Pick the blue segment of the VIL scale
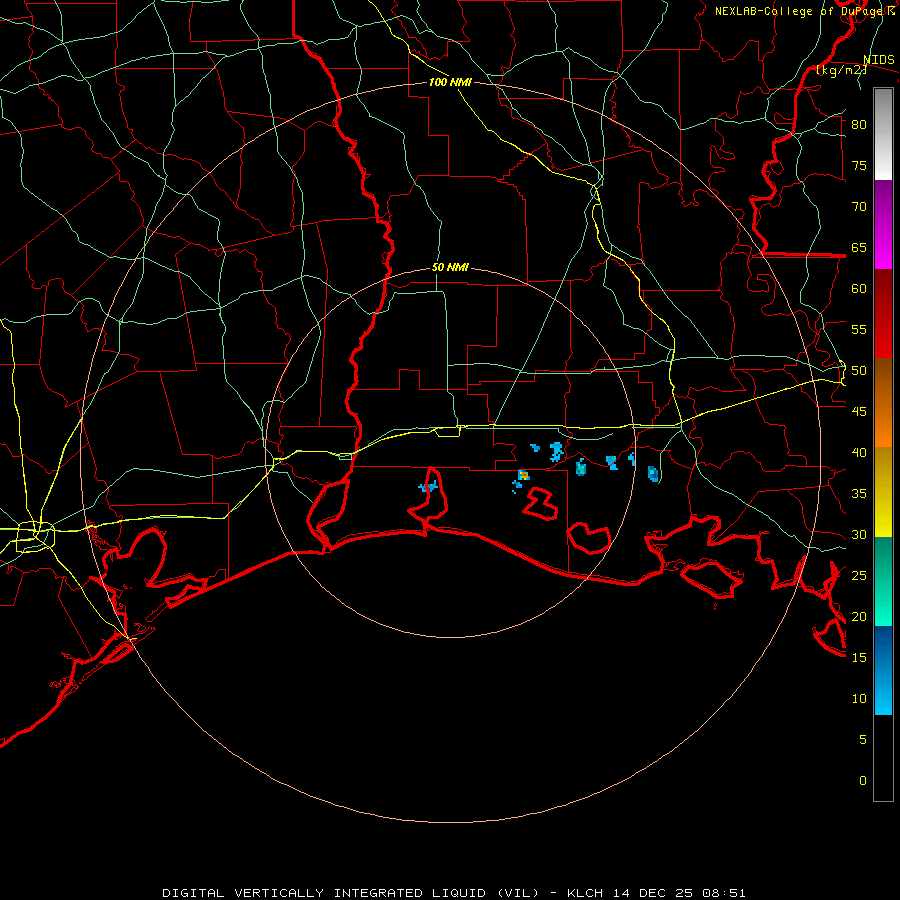This screenshot has width=900, height=900. (x=883, y=670)
